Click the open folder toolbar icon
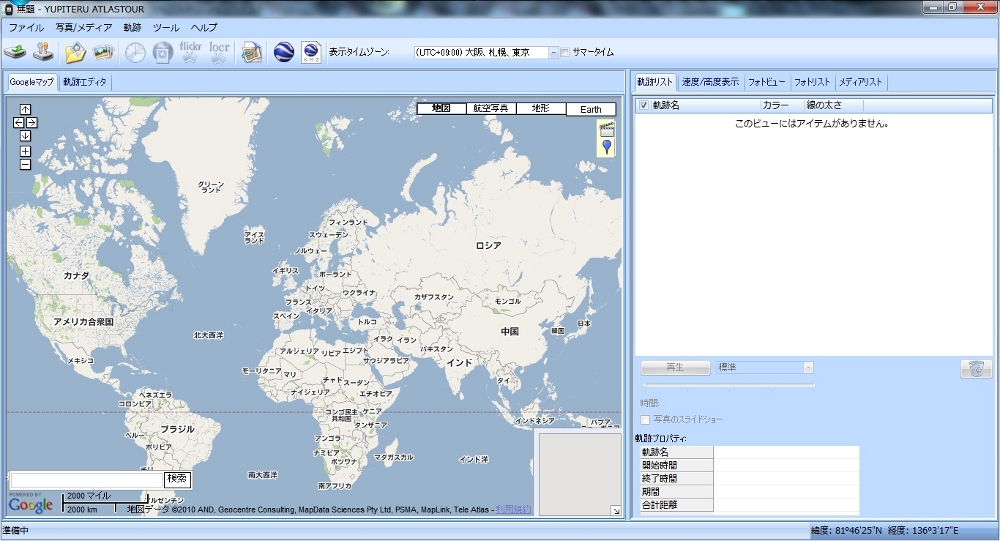This screenshot has height=541, width=1000. pyautogui.click(x=74, y=53)
